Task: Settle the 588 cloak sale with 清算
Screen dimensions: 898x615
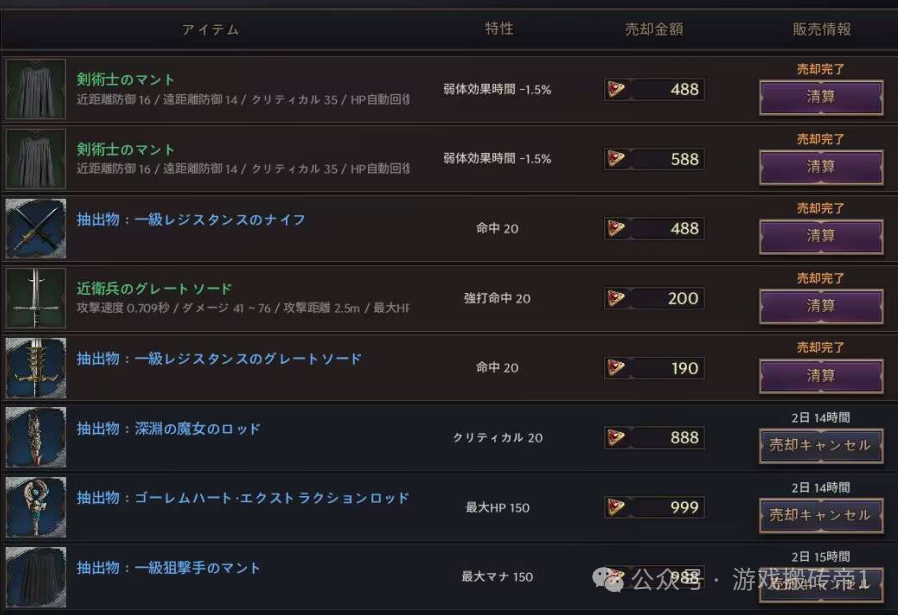Action: click(821, 167)
